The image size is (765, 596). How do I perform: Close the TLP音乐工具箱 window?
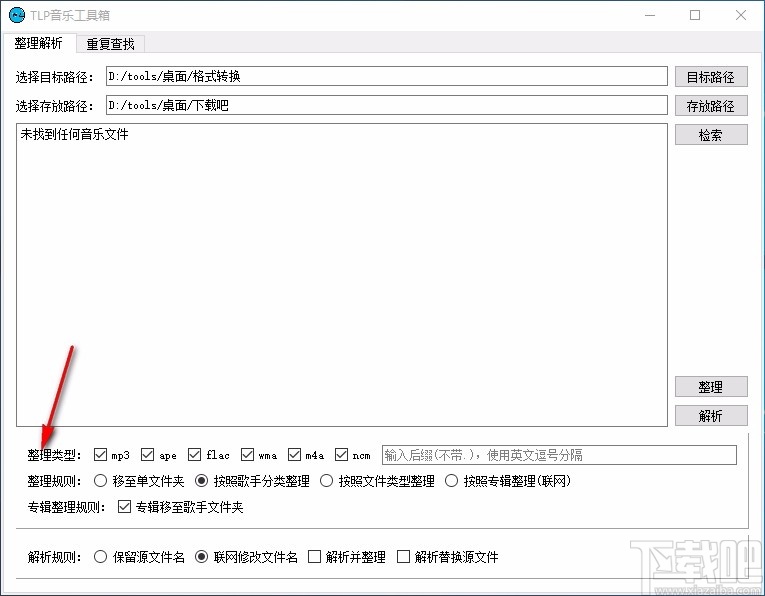click(x=741, y=15)
